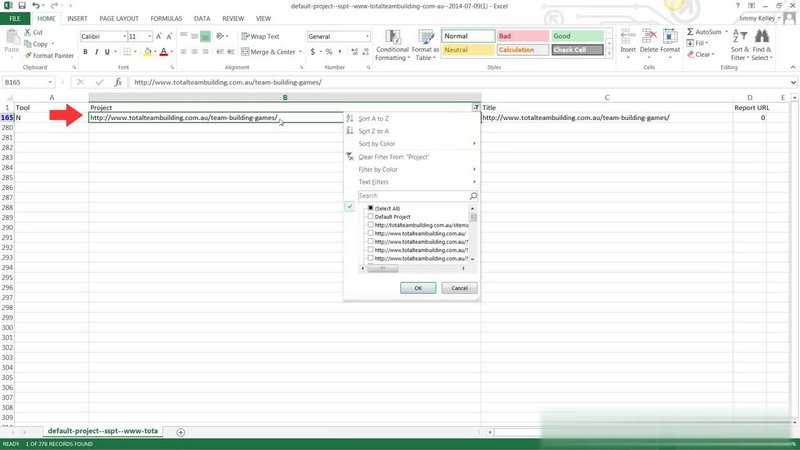Click the Increase Font Size icon

coord(159,36)
